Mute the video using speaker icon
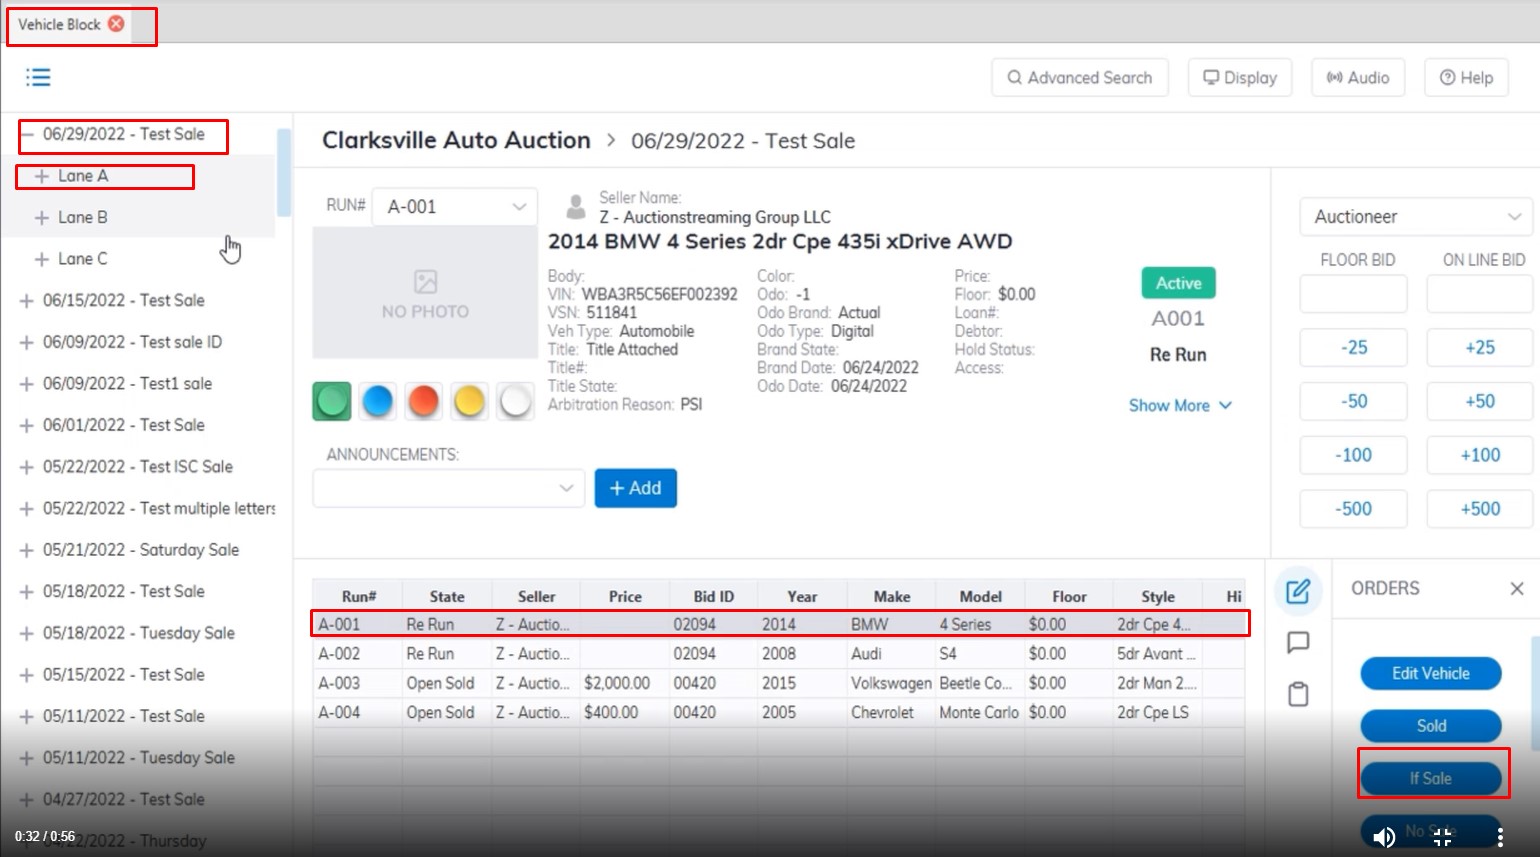Image resolution: width=1540 pixels, height=857 pixels. (x=1384, y=837)
